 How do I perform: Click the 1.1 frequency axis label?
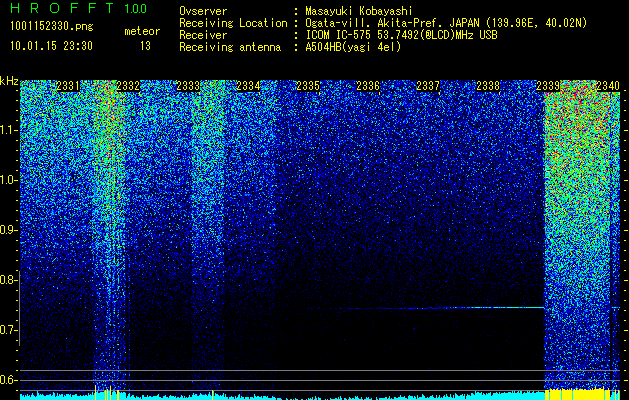click(x=8, y=131)
